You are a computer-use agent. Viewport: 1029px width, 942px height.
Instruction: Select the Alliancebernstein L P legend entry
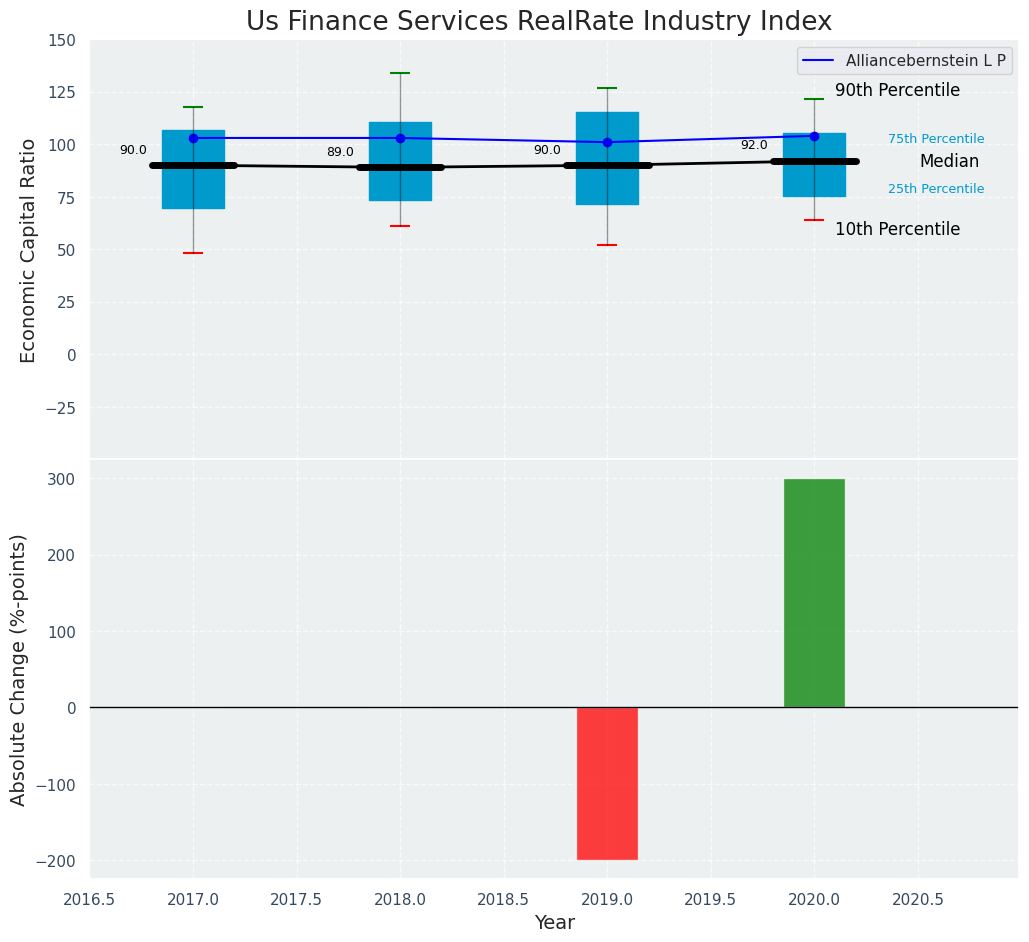tap(925, 61)
